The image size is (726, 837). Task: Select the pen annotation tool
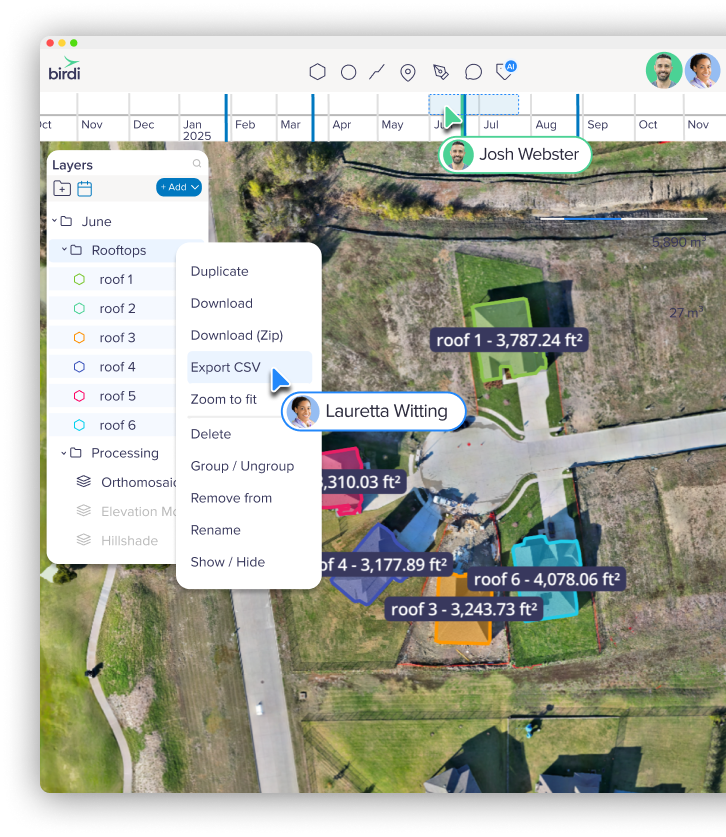pyautogui.click(x=441, y=72)
